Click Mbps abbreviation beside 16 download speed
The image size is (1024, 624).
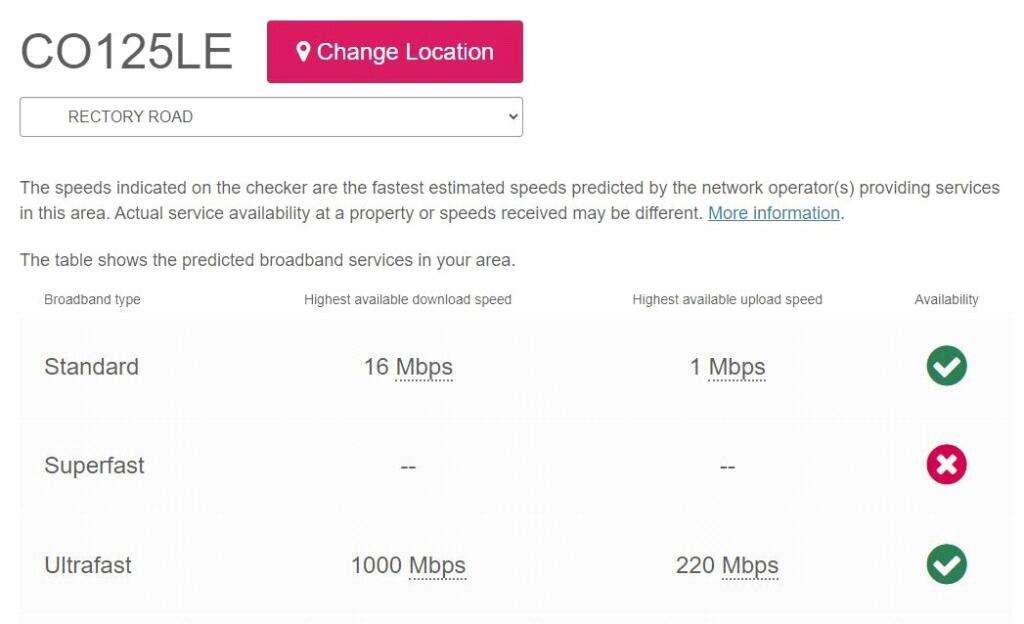click(424, 367)
